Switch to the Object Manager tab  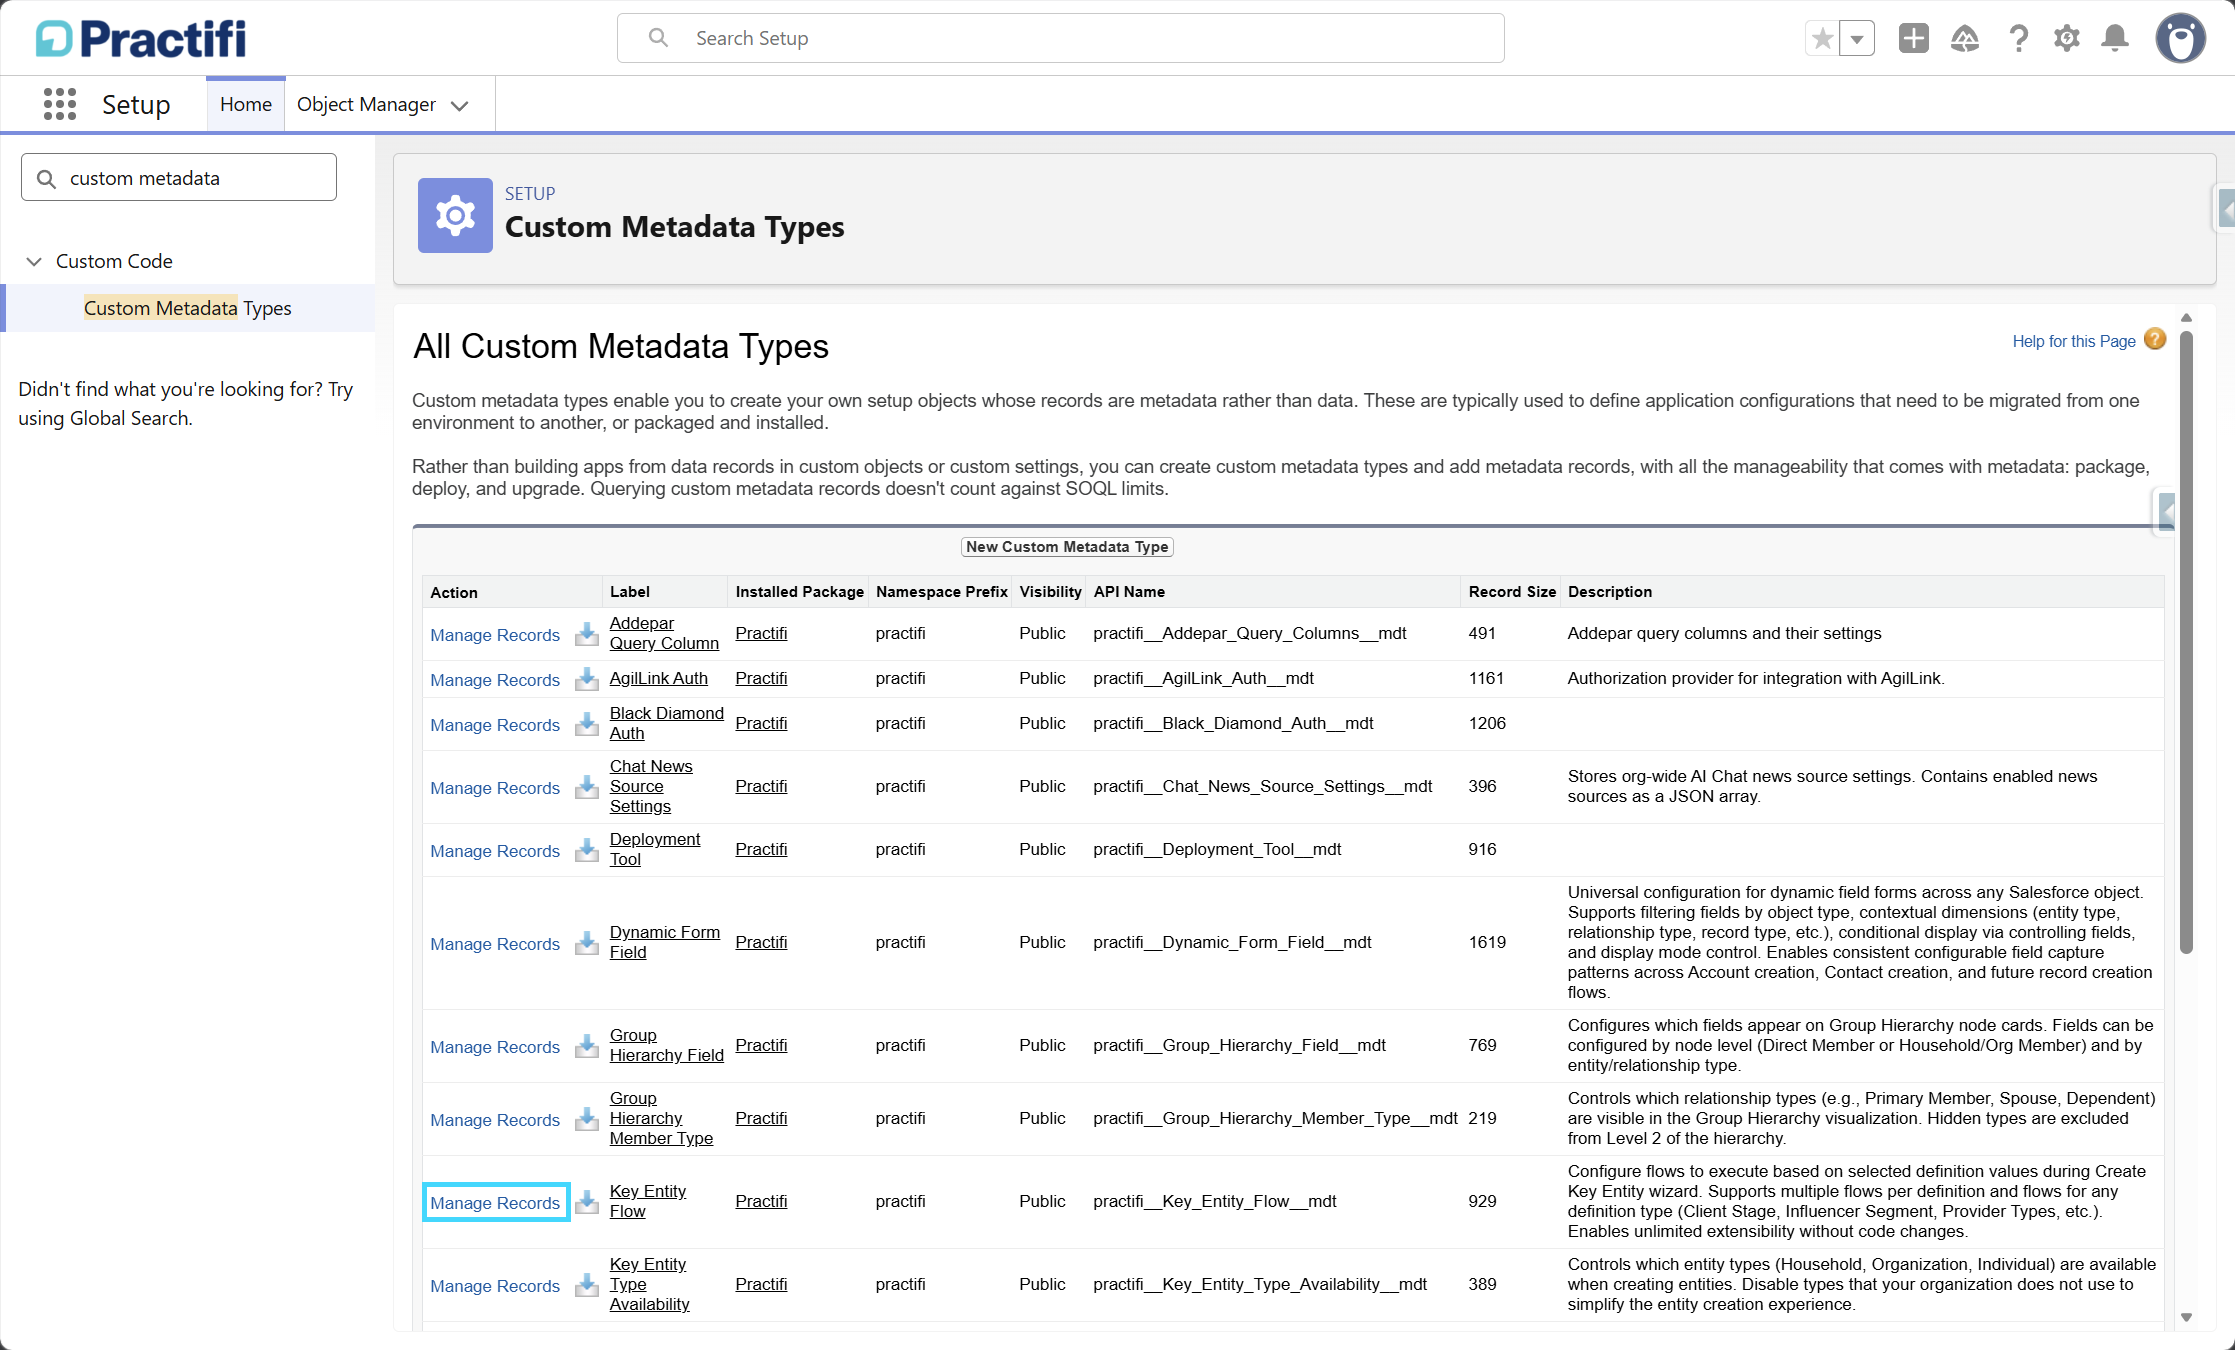coord(366,104)
